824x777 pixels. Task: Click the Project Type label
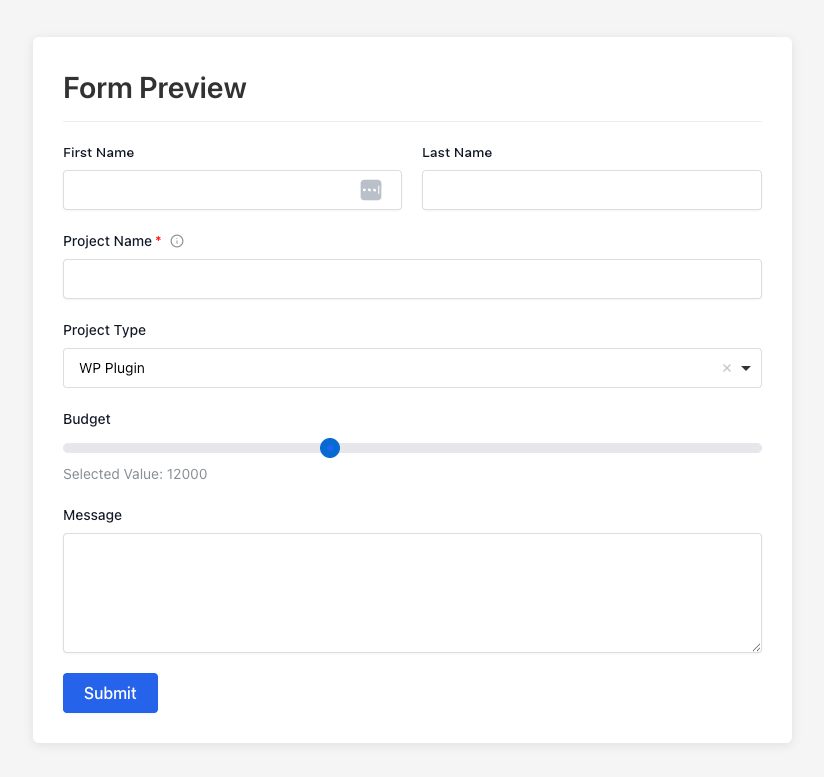(104, 330)
